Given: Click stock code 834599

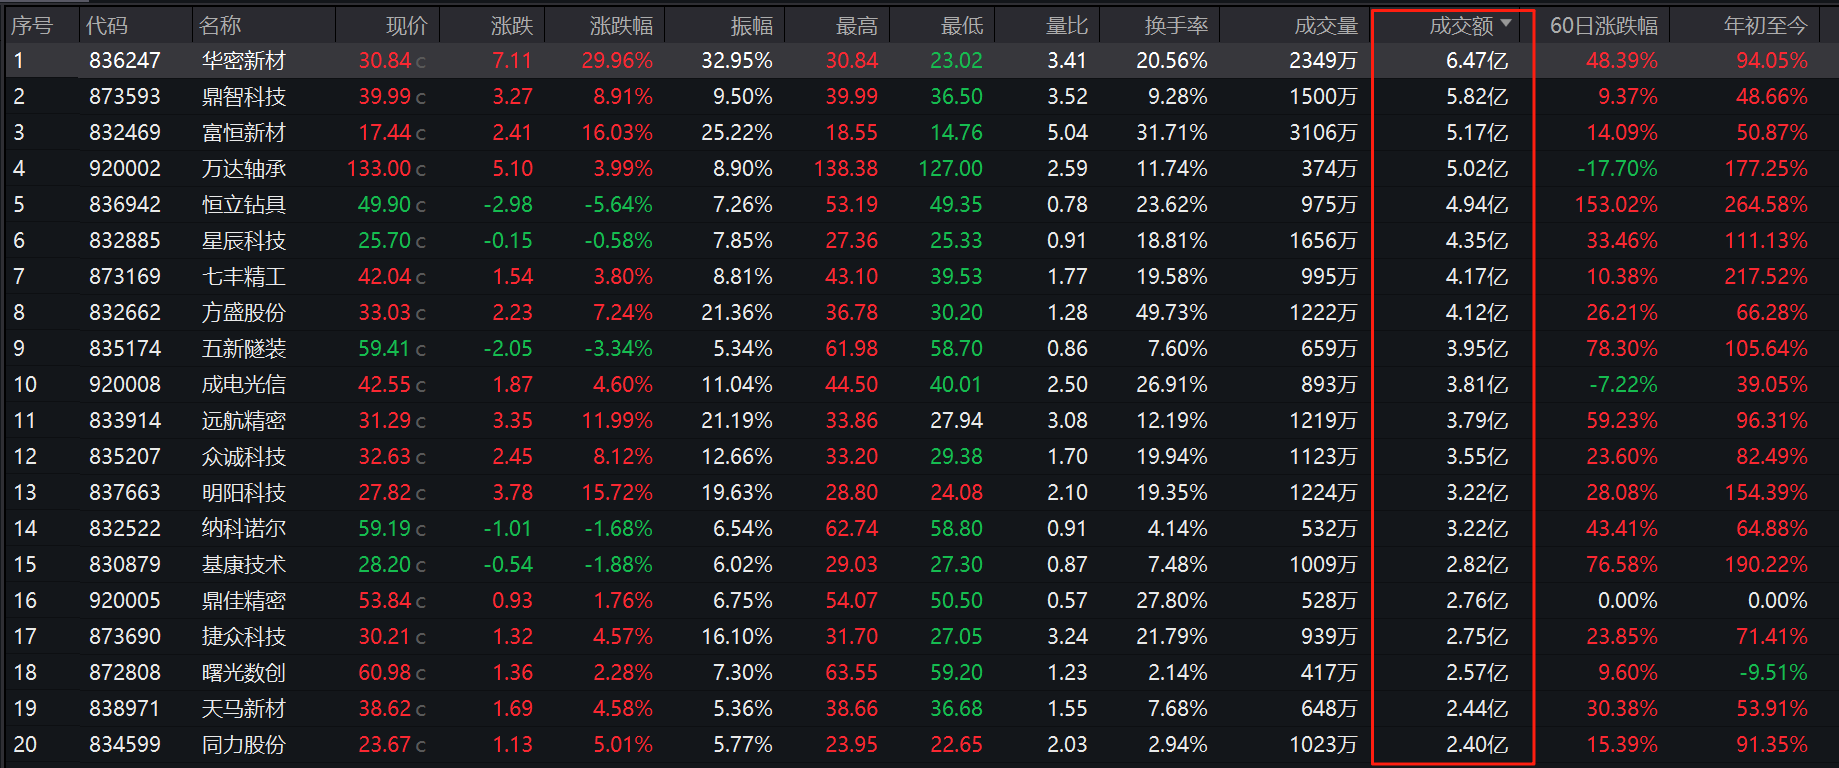Looking at the screenshot, I should pyautogui.click(x=125, y=745).
